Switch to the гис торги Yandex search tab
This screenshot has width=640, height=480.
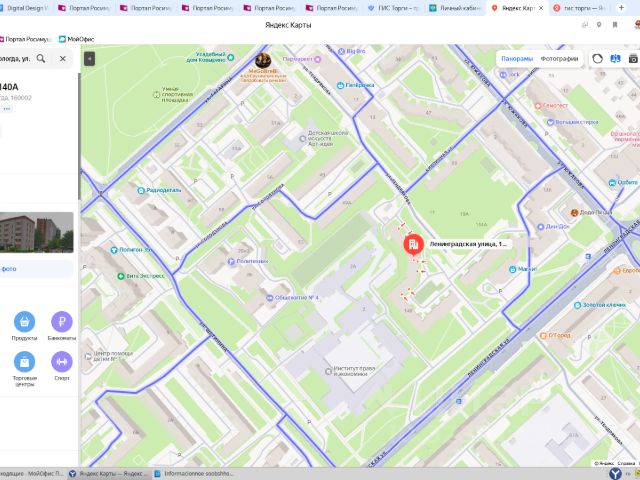point(580,8)
